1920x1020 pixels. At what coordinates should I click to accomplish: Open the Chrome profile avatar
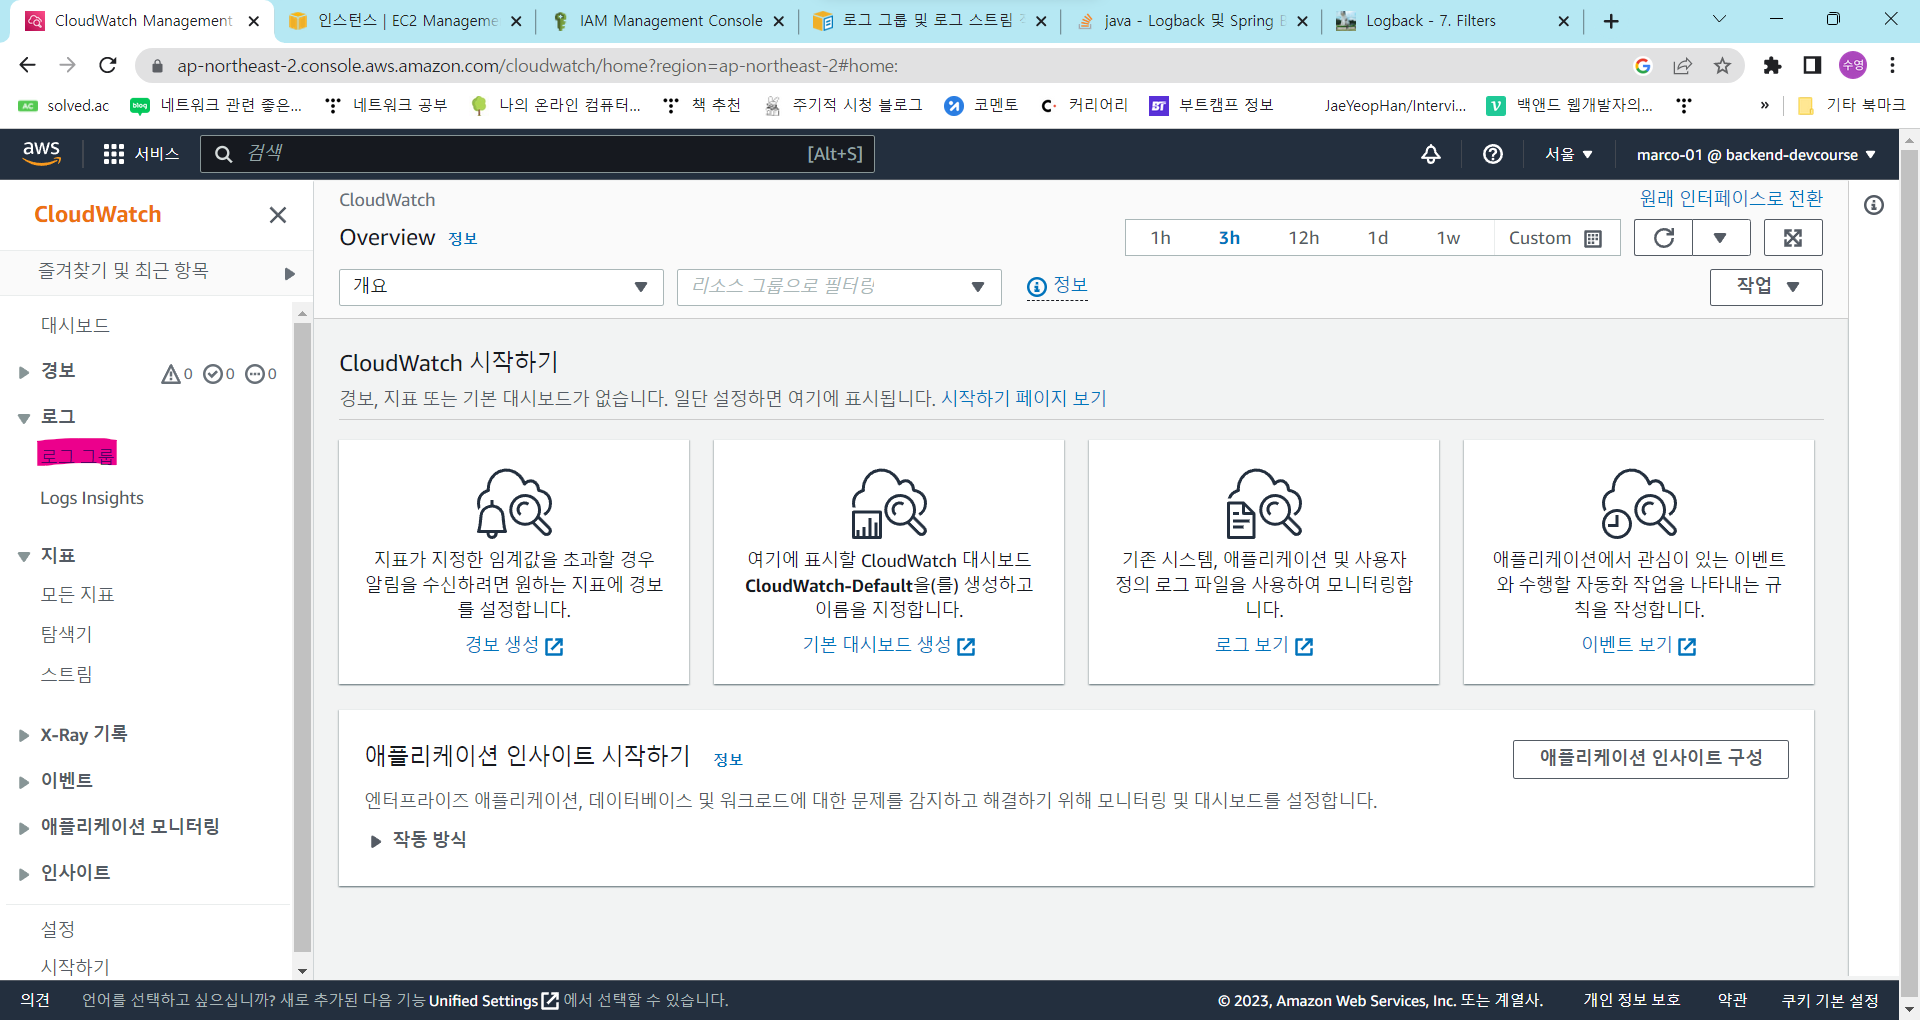1853,65
